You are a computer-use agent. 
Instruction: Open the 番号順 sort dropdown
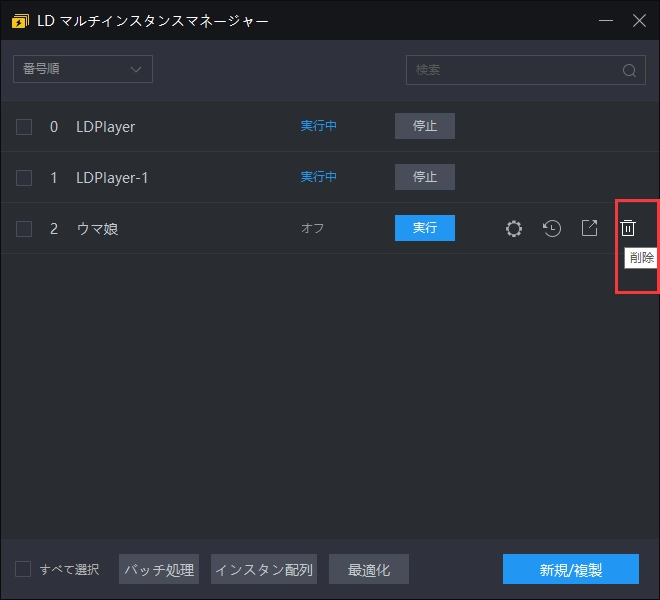tap(83, 69)
